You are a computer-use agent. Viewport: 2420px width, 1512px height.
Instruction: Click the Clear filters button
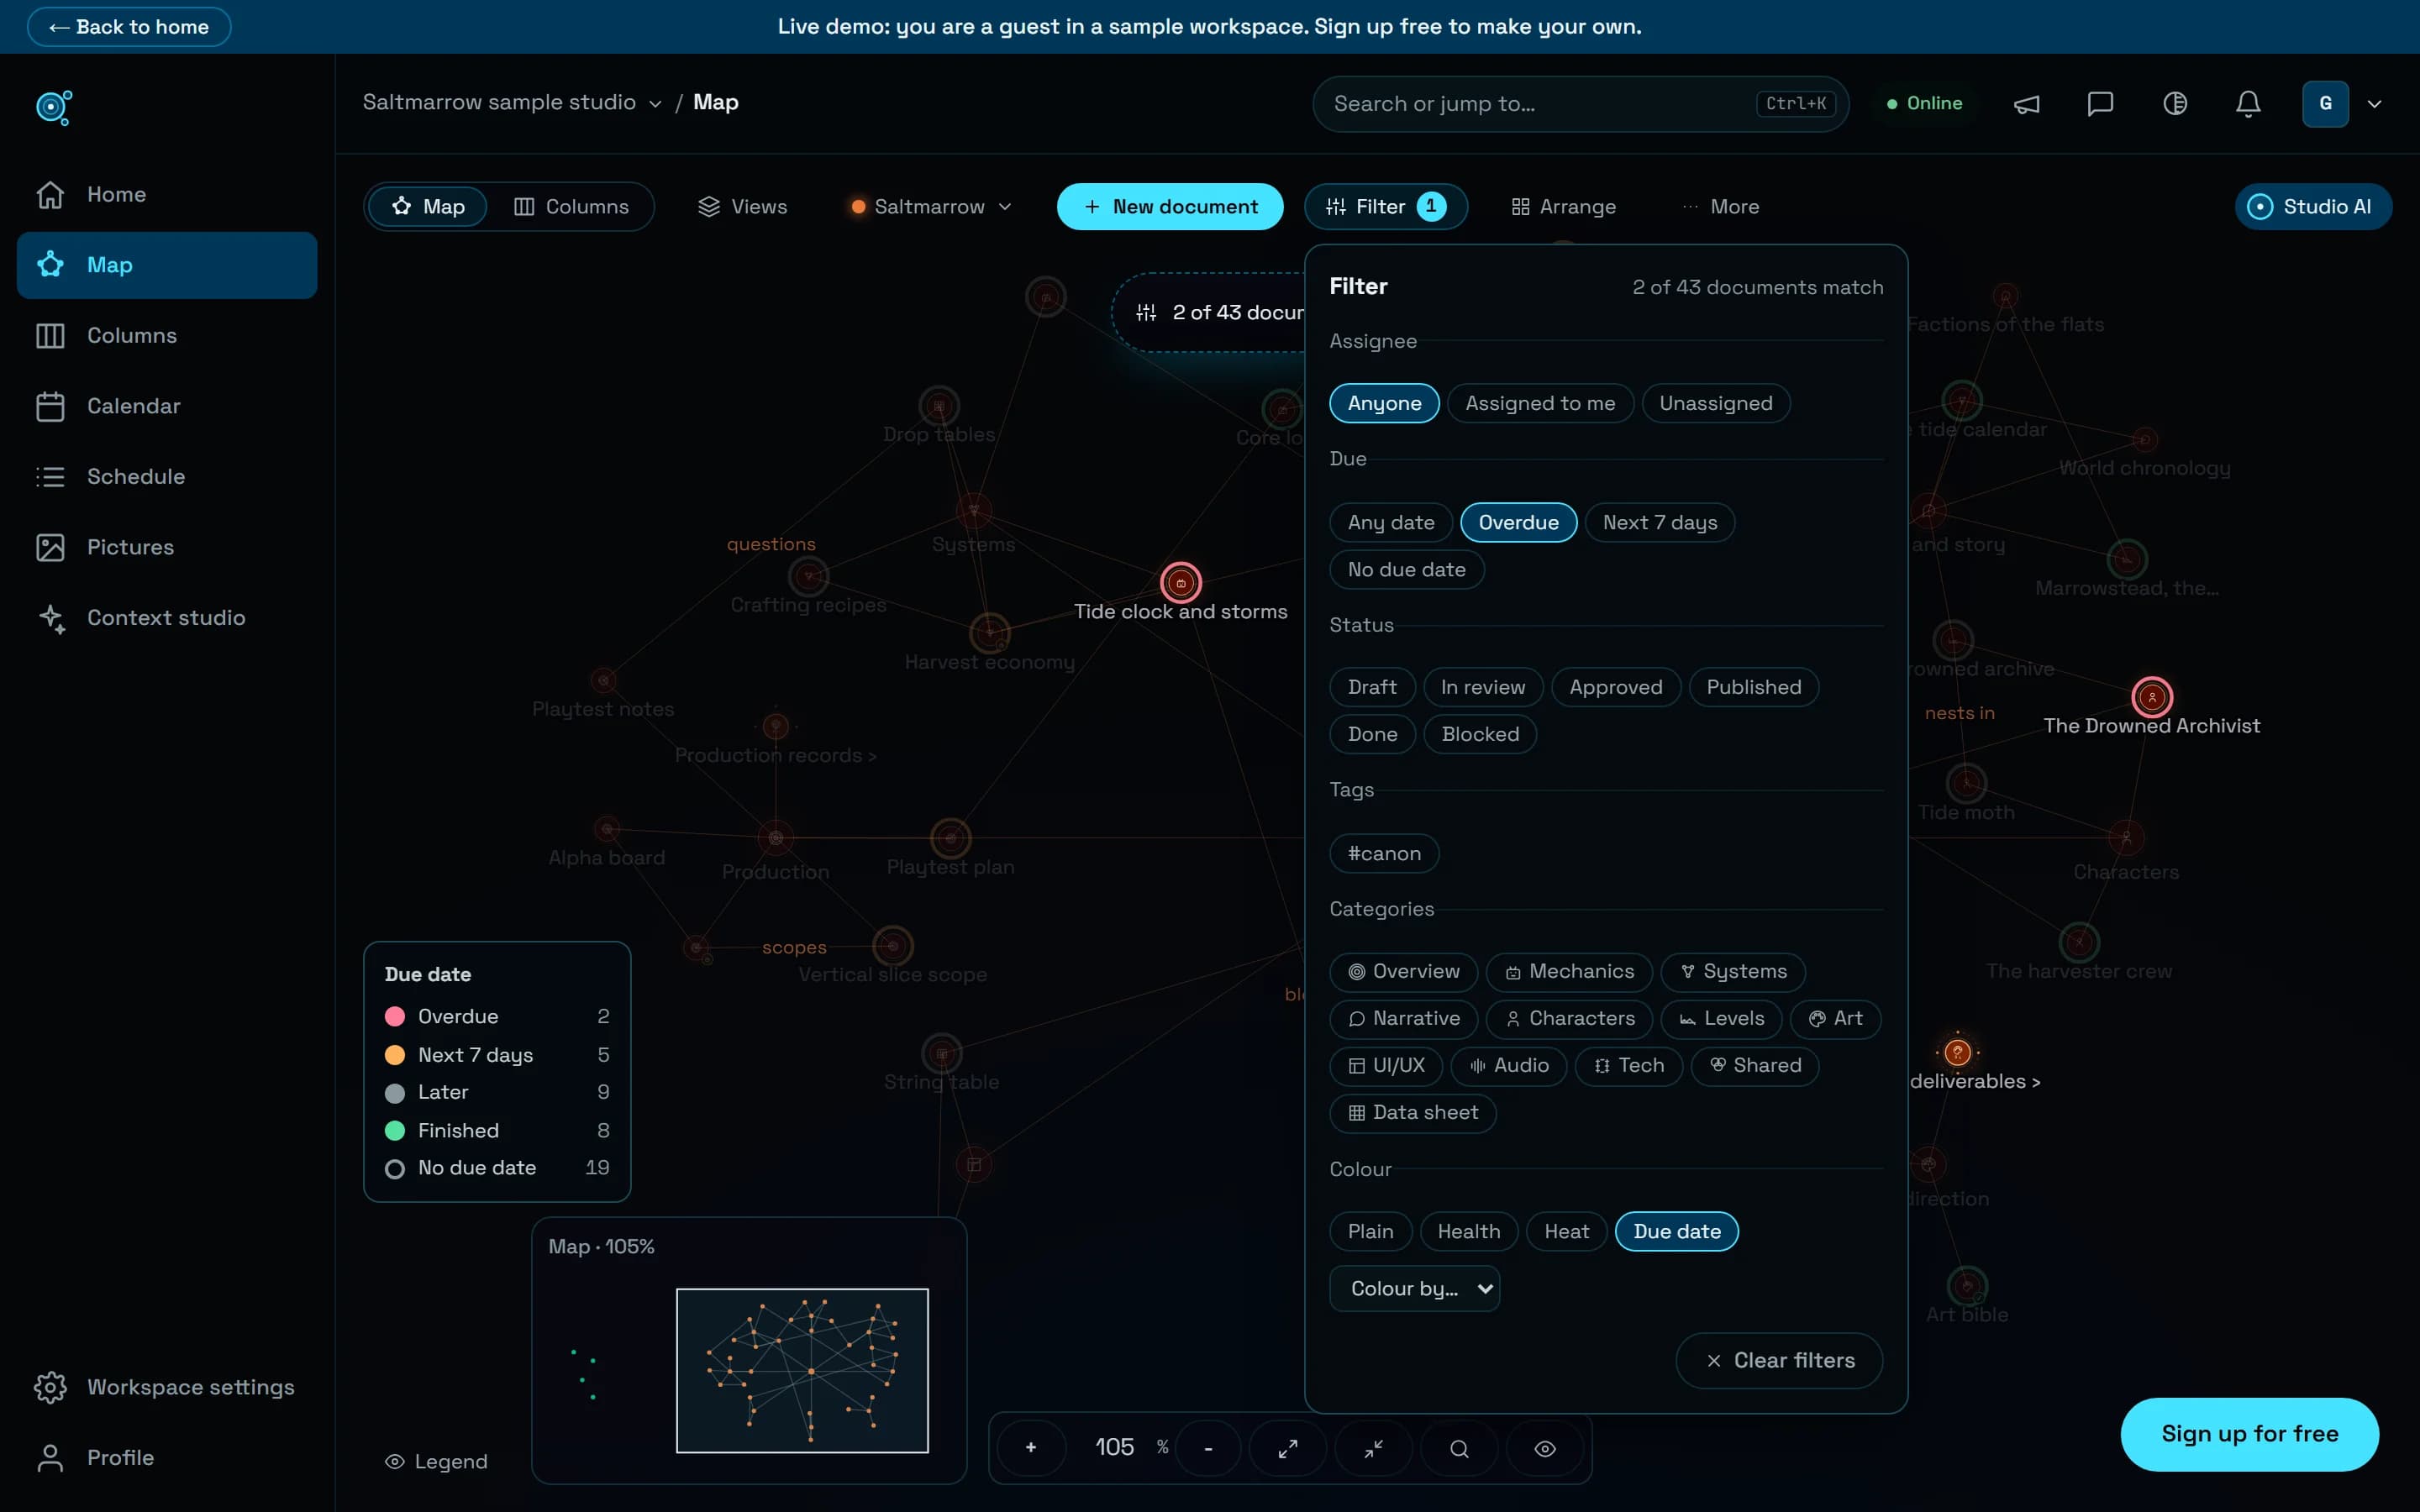[1779, 1360]
